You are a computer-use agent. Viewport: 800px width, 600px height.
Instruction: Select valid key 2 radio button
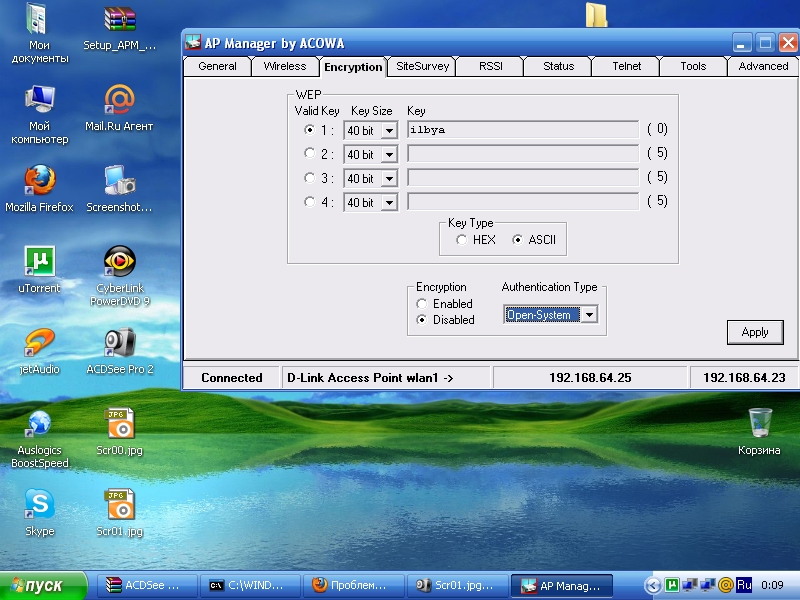point(309,154)
